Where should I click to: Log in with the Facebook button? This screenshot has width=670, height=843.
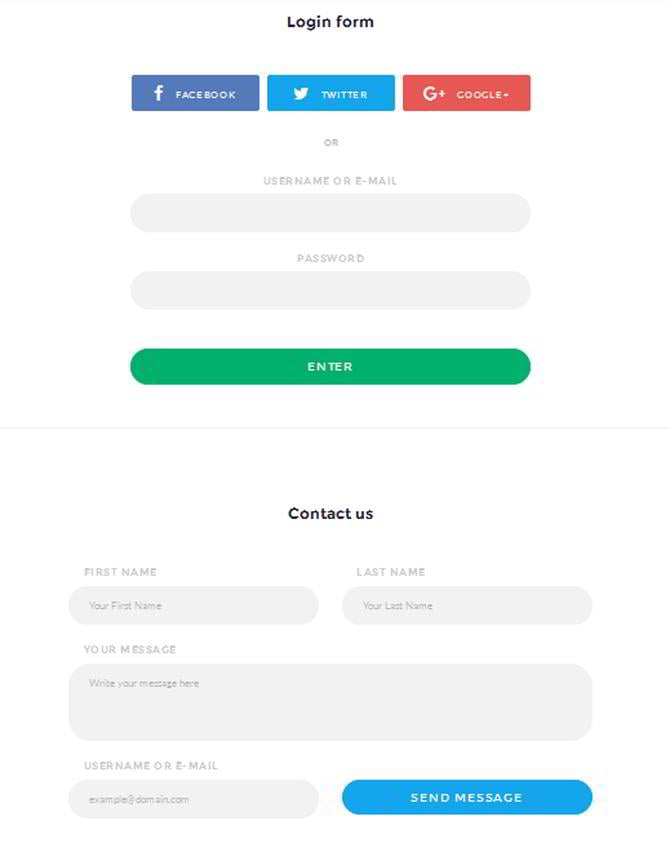[195, 93]
